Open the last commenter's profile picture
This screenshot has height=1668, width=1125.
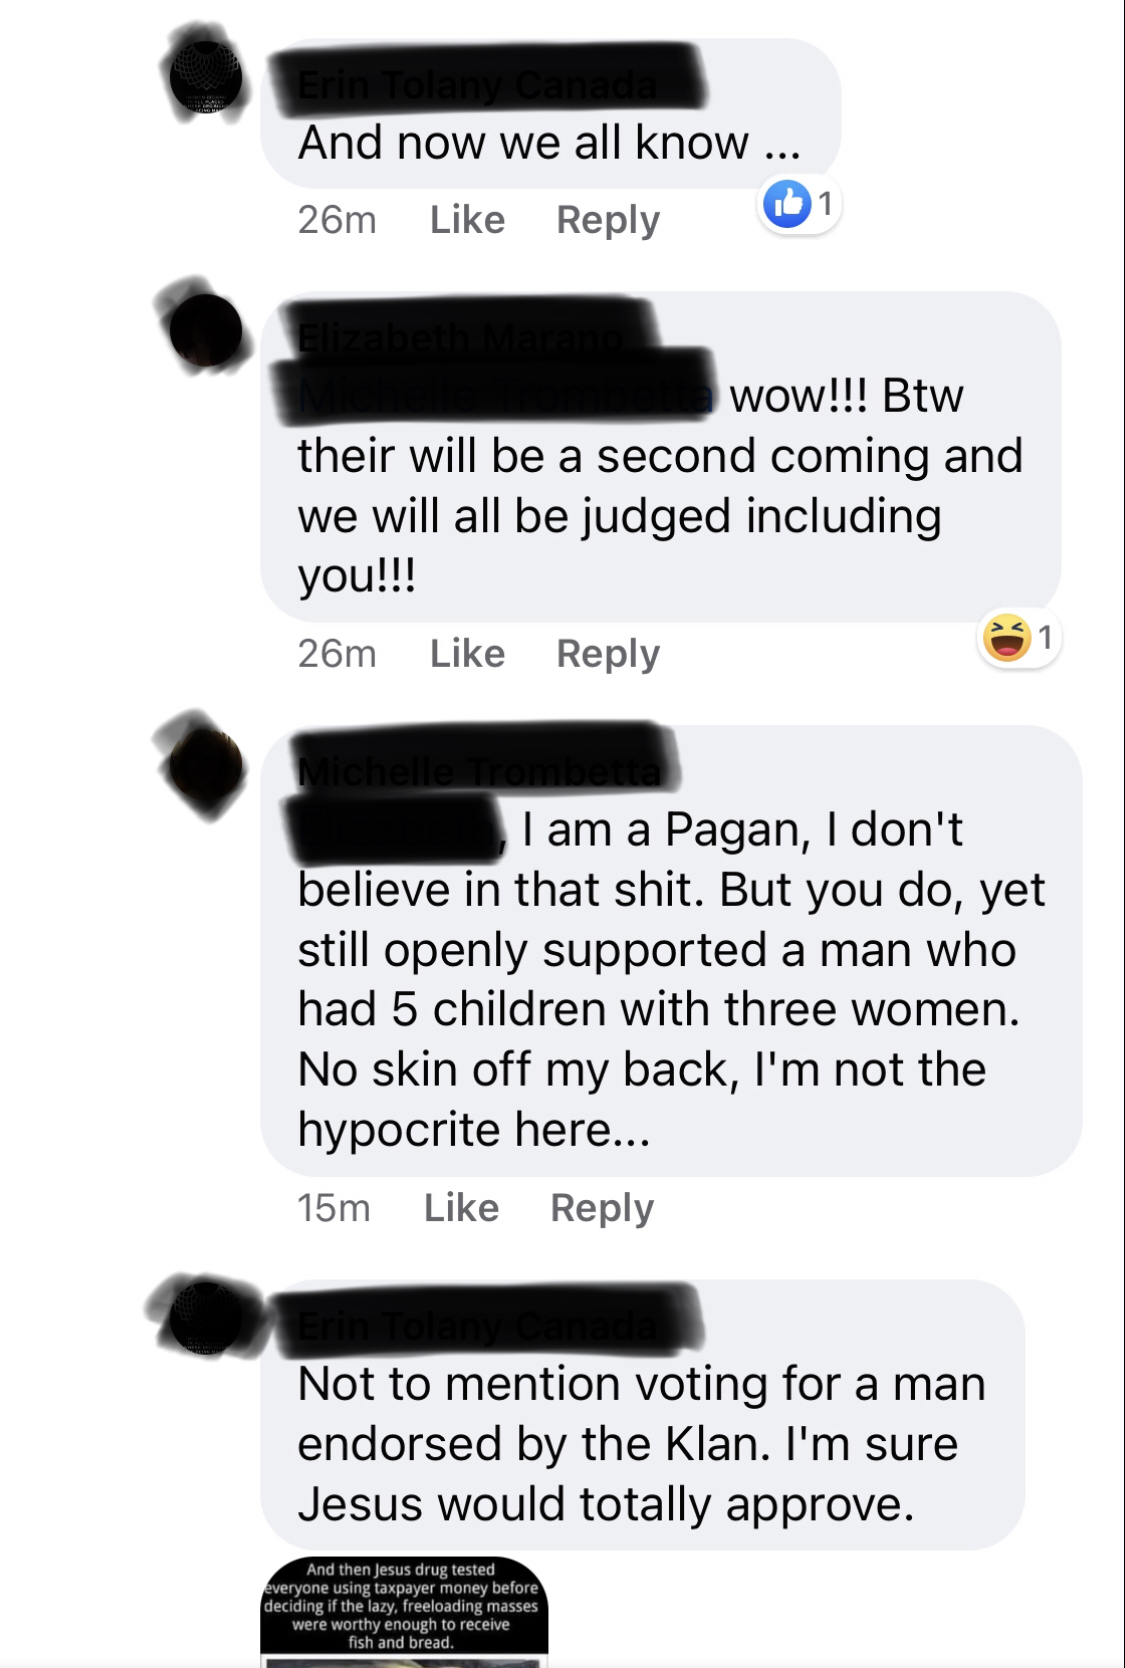(x=206, y=1318)
